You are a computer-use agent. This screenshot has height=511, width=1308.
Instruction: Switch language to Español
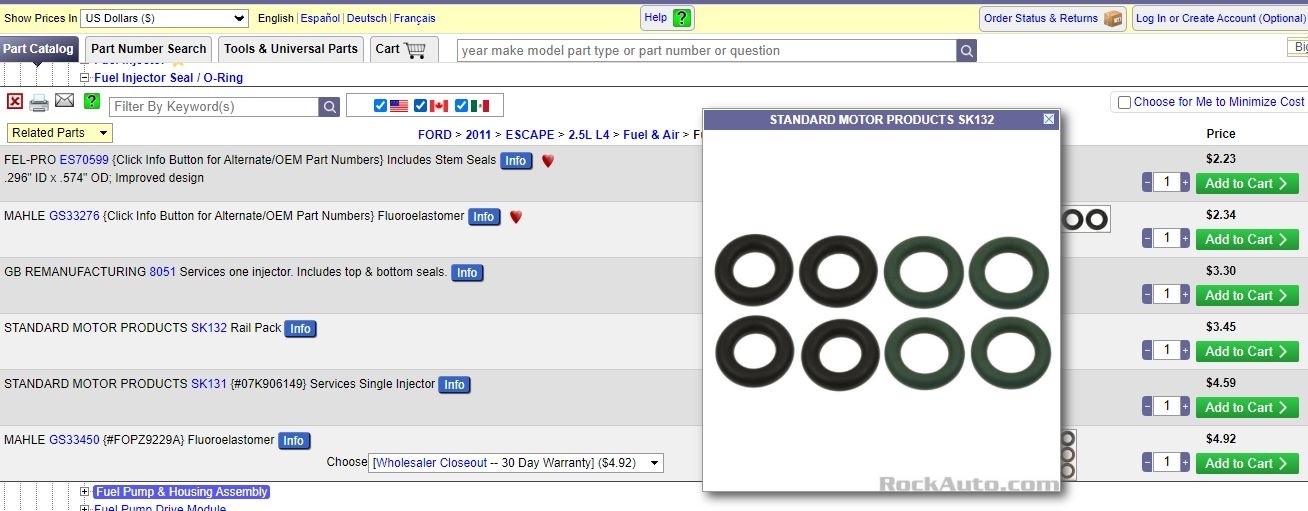tap(320, 18)
